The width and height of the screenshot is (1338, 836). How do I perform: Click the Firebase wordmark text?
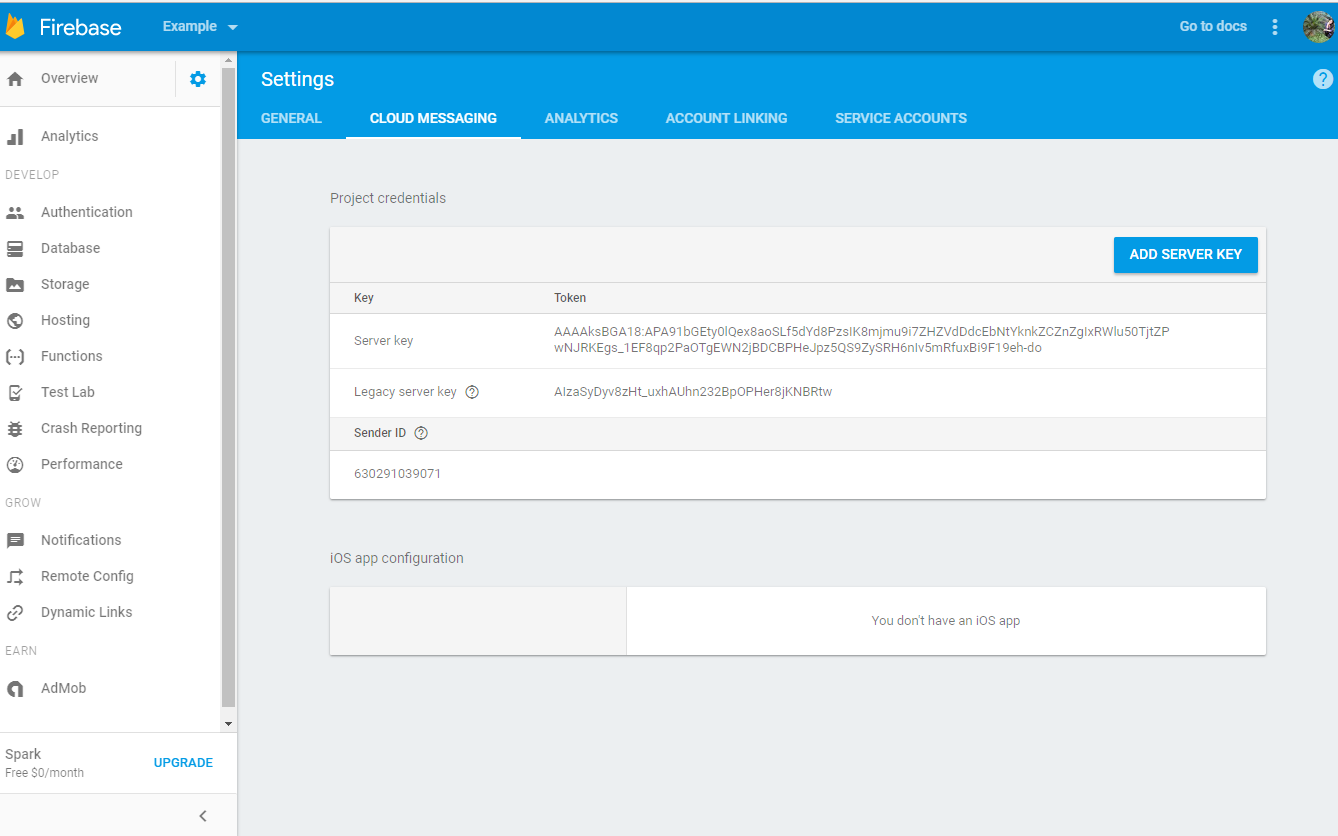tap(80, 28)
